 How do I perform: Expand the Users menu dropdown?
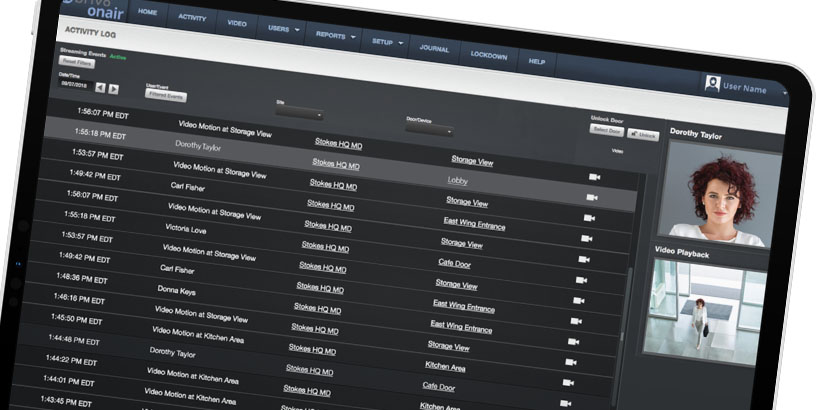coord(284,28)
